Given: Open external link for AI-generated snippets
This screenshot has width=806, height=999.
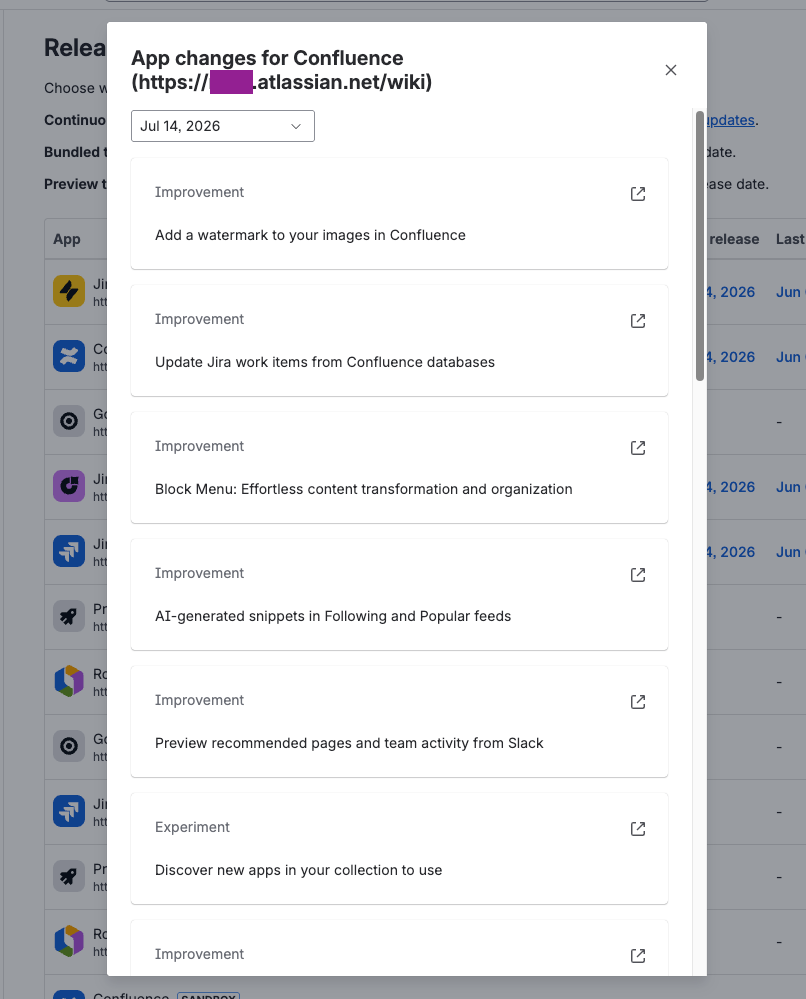Looking at the screenshot, I should click(x=638, y=575).
